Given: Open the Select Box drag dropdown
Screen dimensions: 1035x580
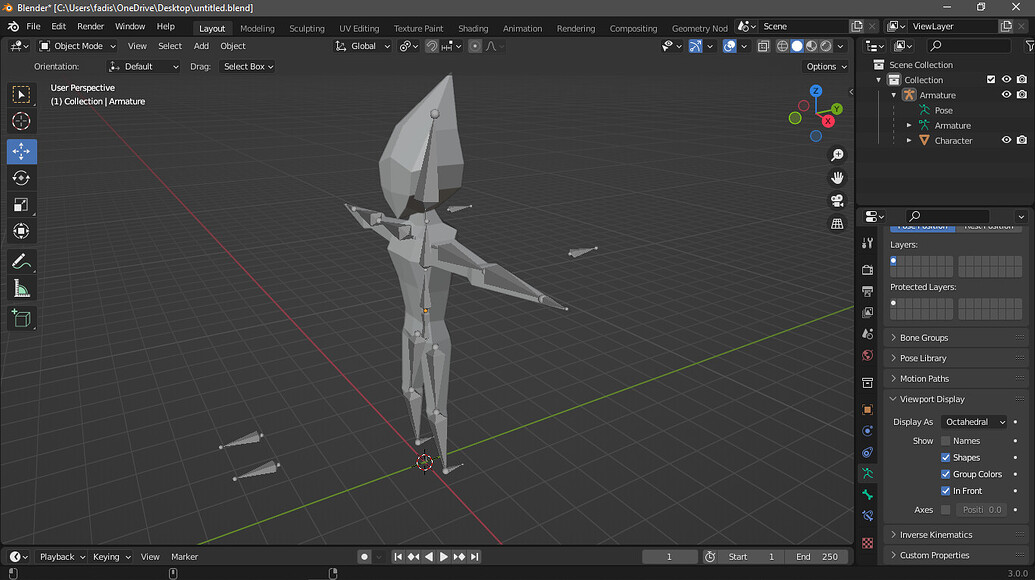Looking at the screenshot, I should pyautogui.click(x=248, y=67).
